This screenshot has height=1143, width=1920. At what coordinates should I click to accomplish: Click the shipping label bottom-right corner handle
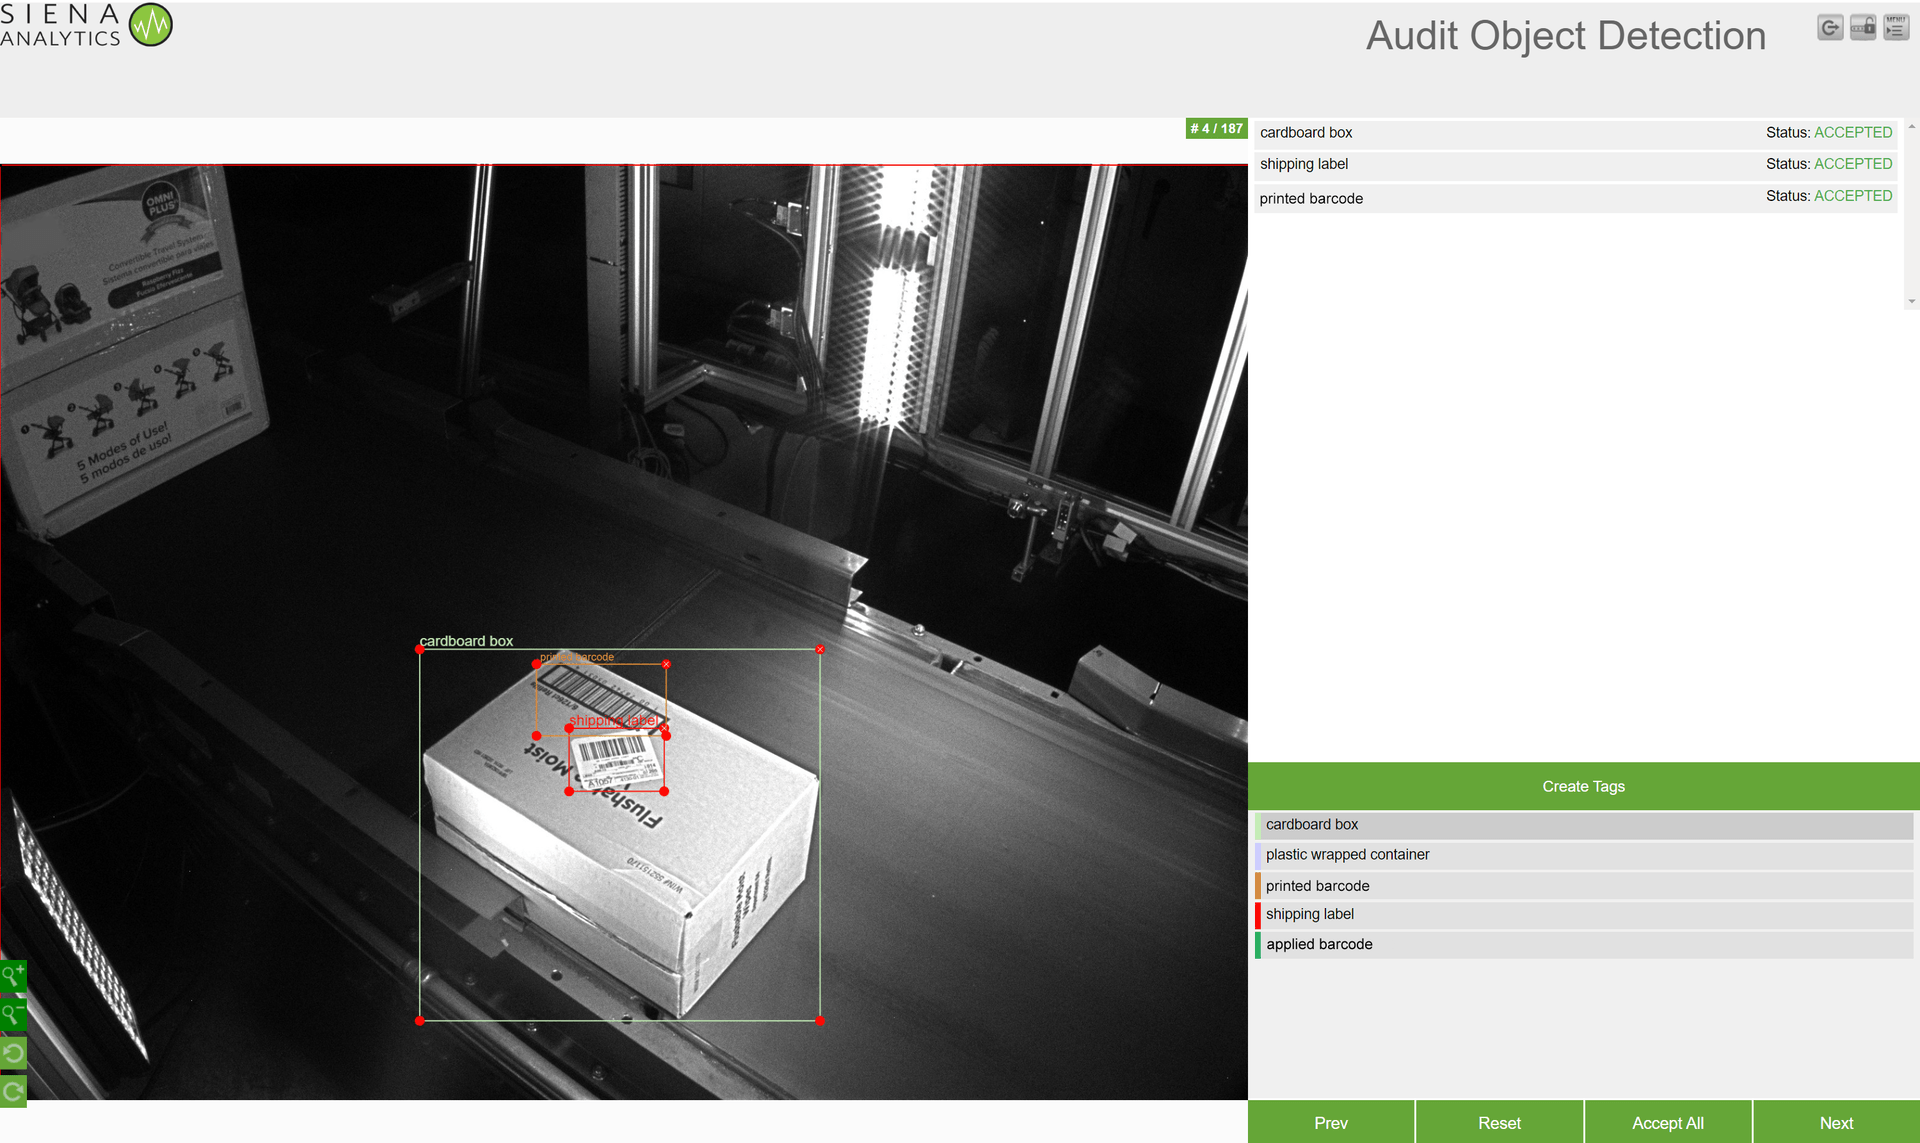point(664,791)
